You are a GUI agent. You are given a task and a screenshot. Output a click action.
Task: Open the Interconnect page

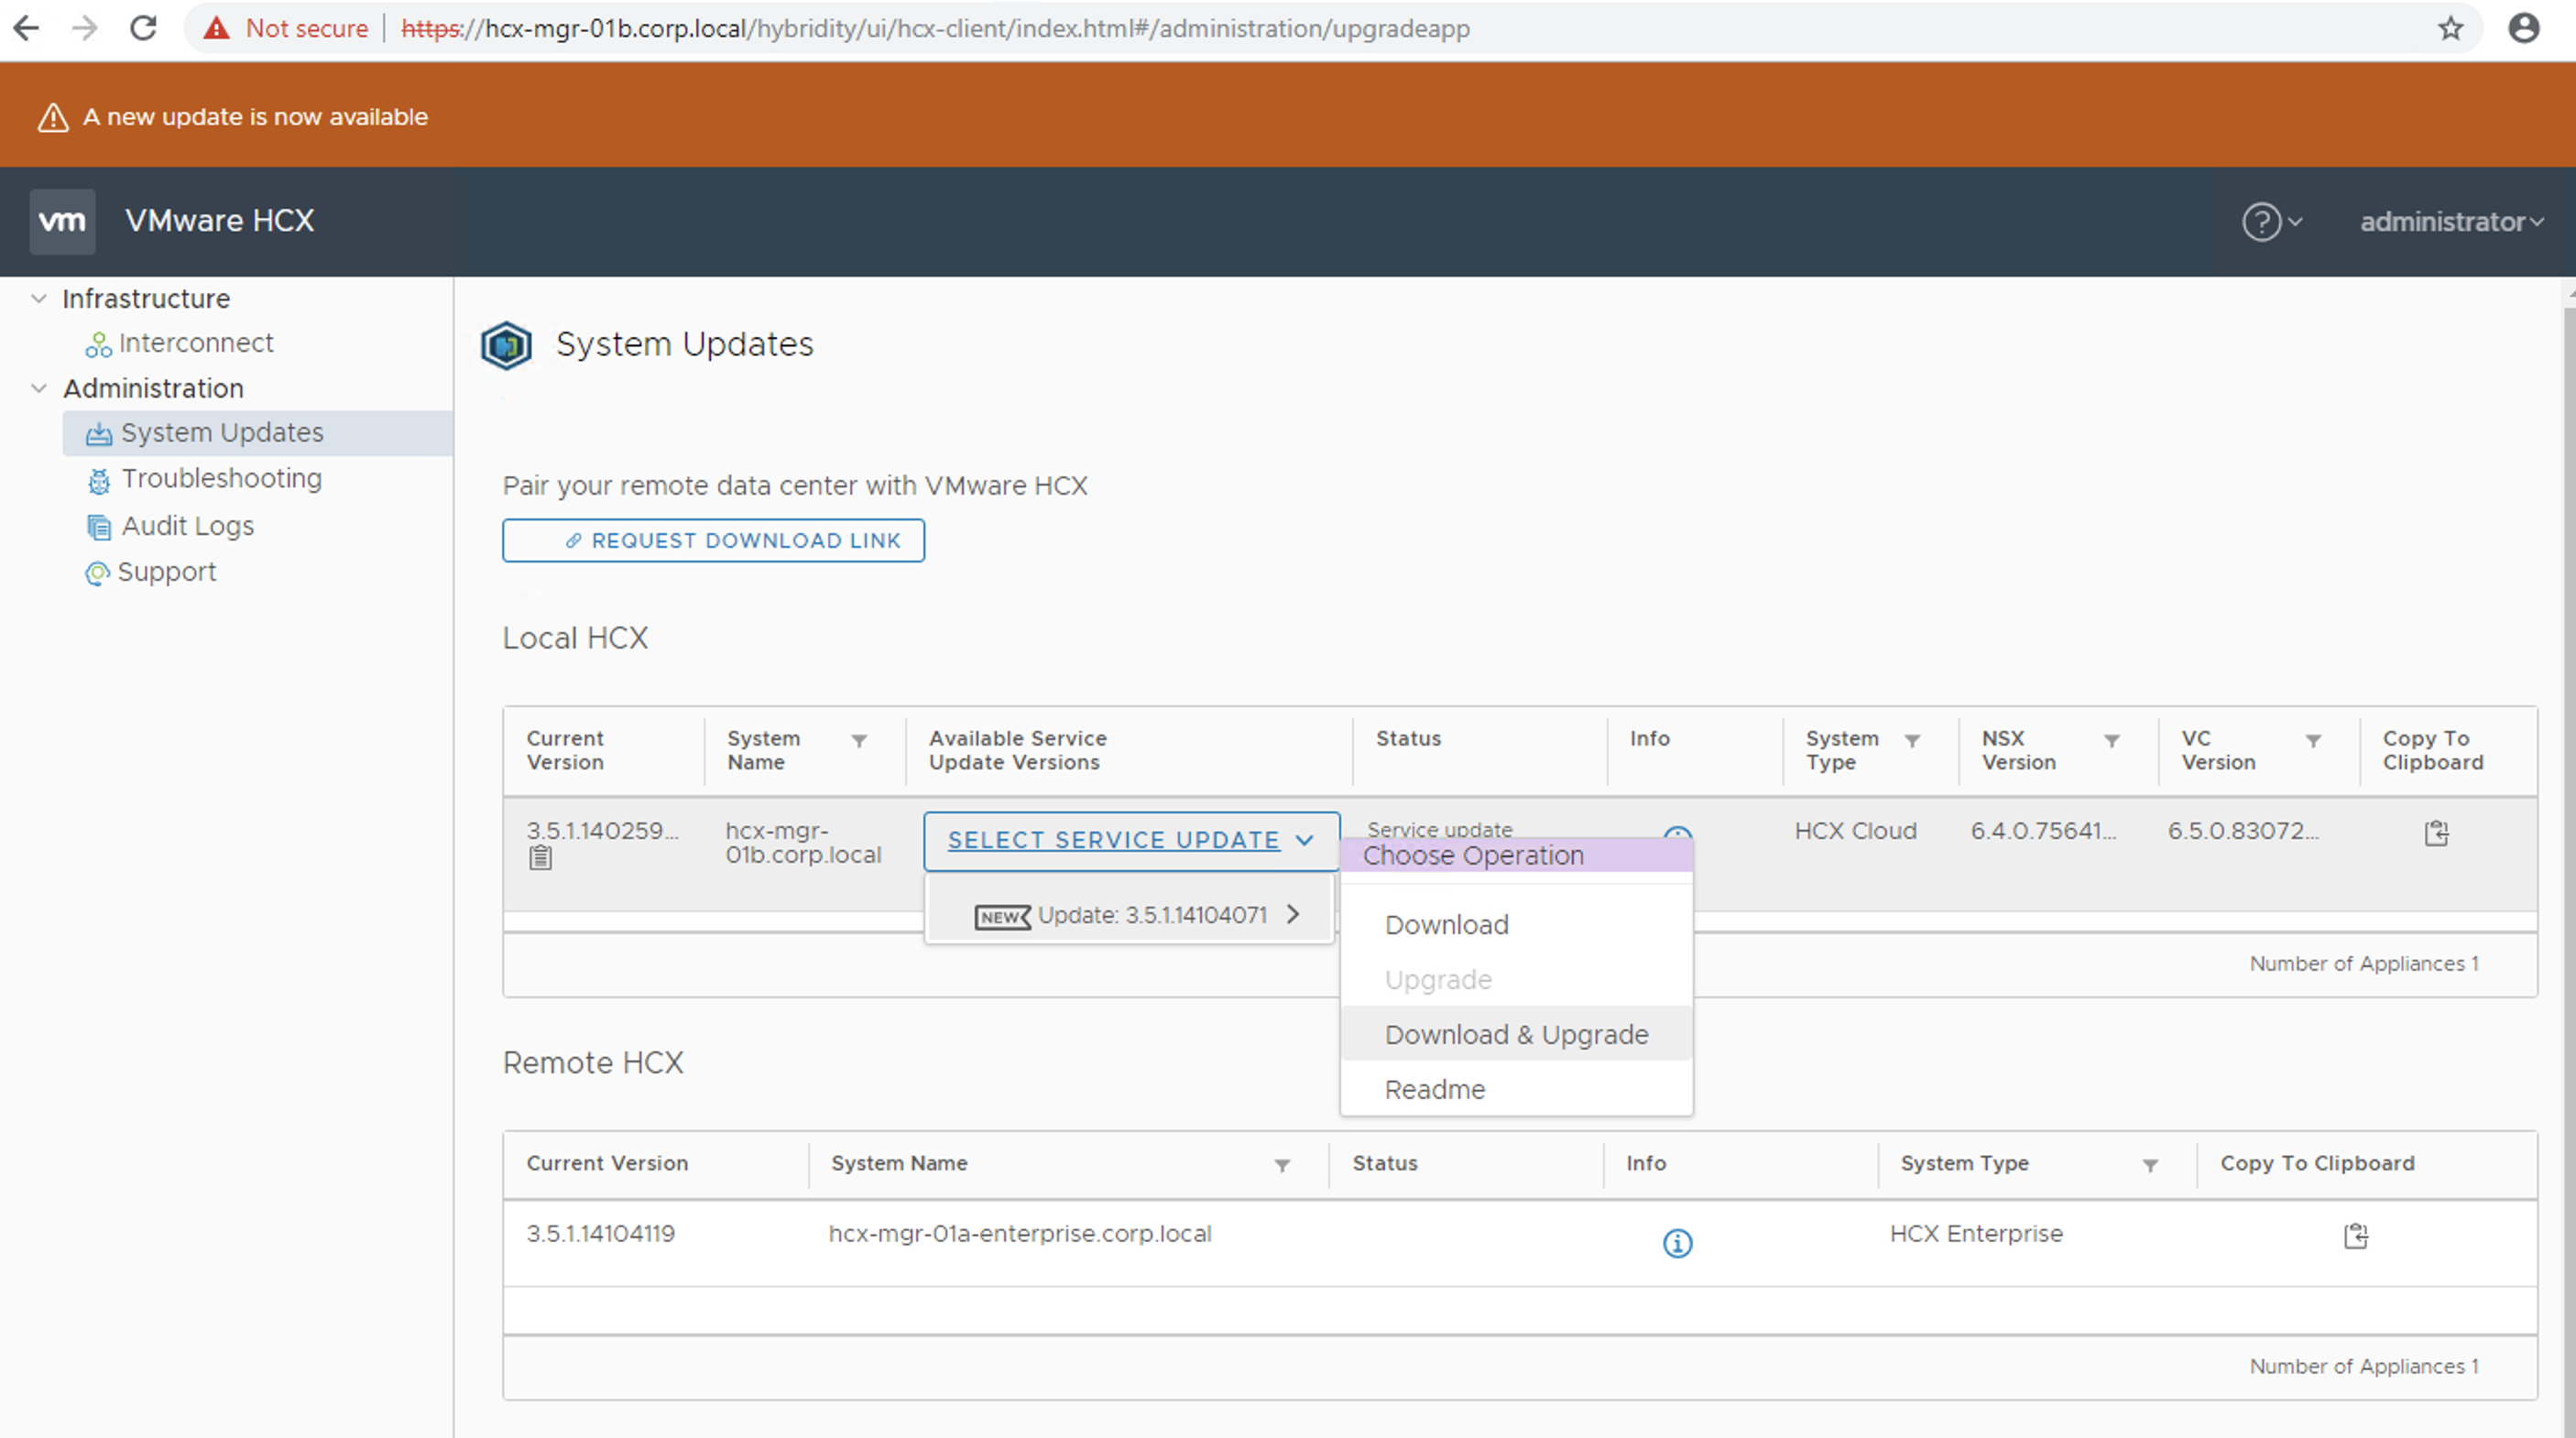click(196, 343)
